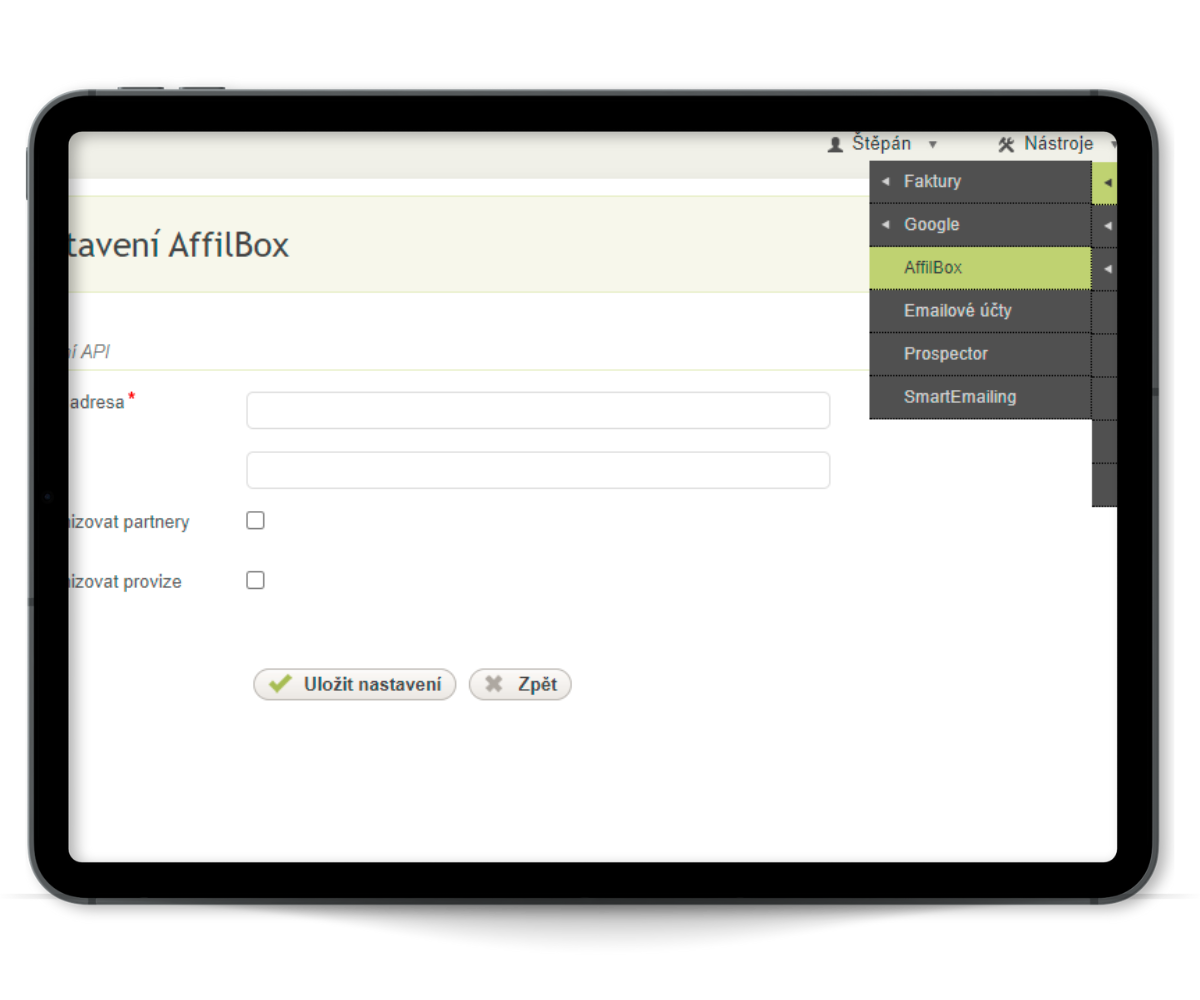The height and width of the screenshot is (1000, 1200).
Task: Choose Prospector from the tools menu
Action: coord(980,354)
